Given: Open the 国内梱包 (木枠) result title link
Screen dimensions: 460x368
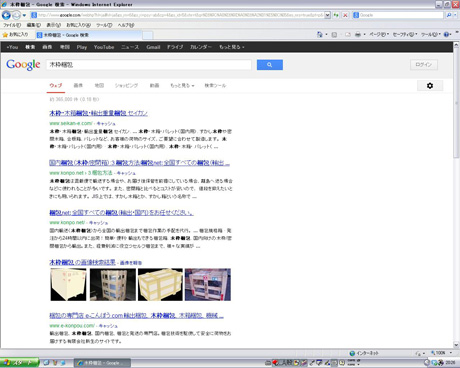Looking at the screenshot, I should point(140,163).
